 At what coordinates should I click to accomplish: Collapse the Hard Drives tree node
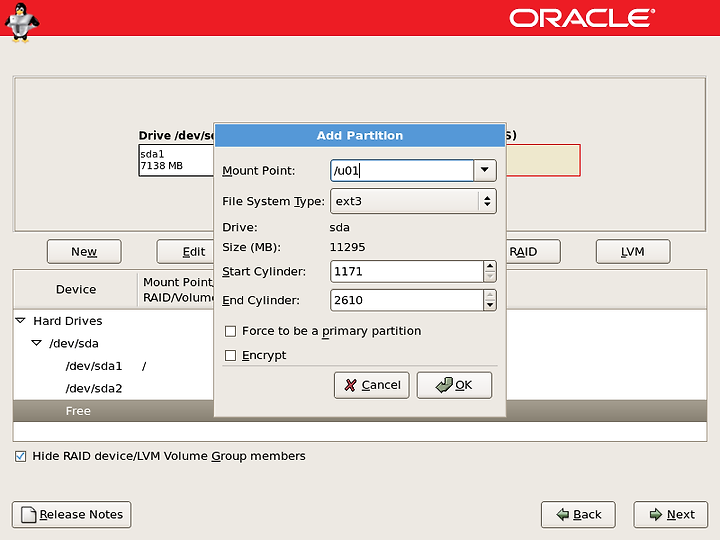(21, 321)
